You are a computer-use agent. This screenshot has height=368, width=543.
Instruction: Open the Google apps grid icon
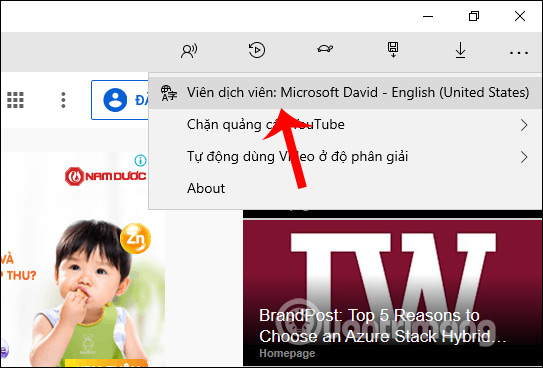pyautogui.click(x=16, y=100)
